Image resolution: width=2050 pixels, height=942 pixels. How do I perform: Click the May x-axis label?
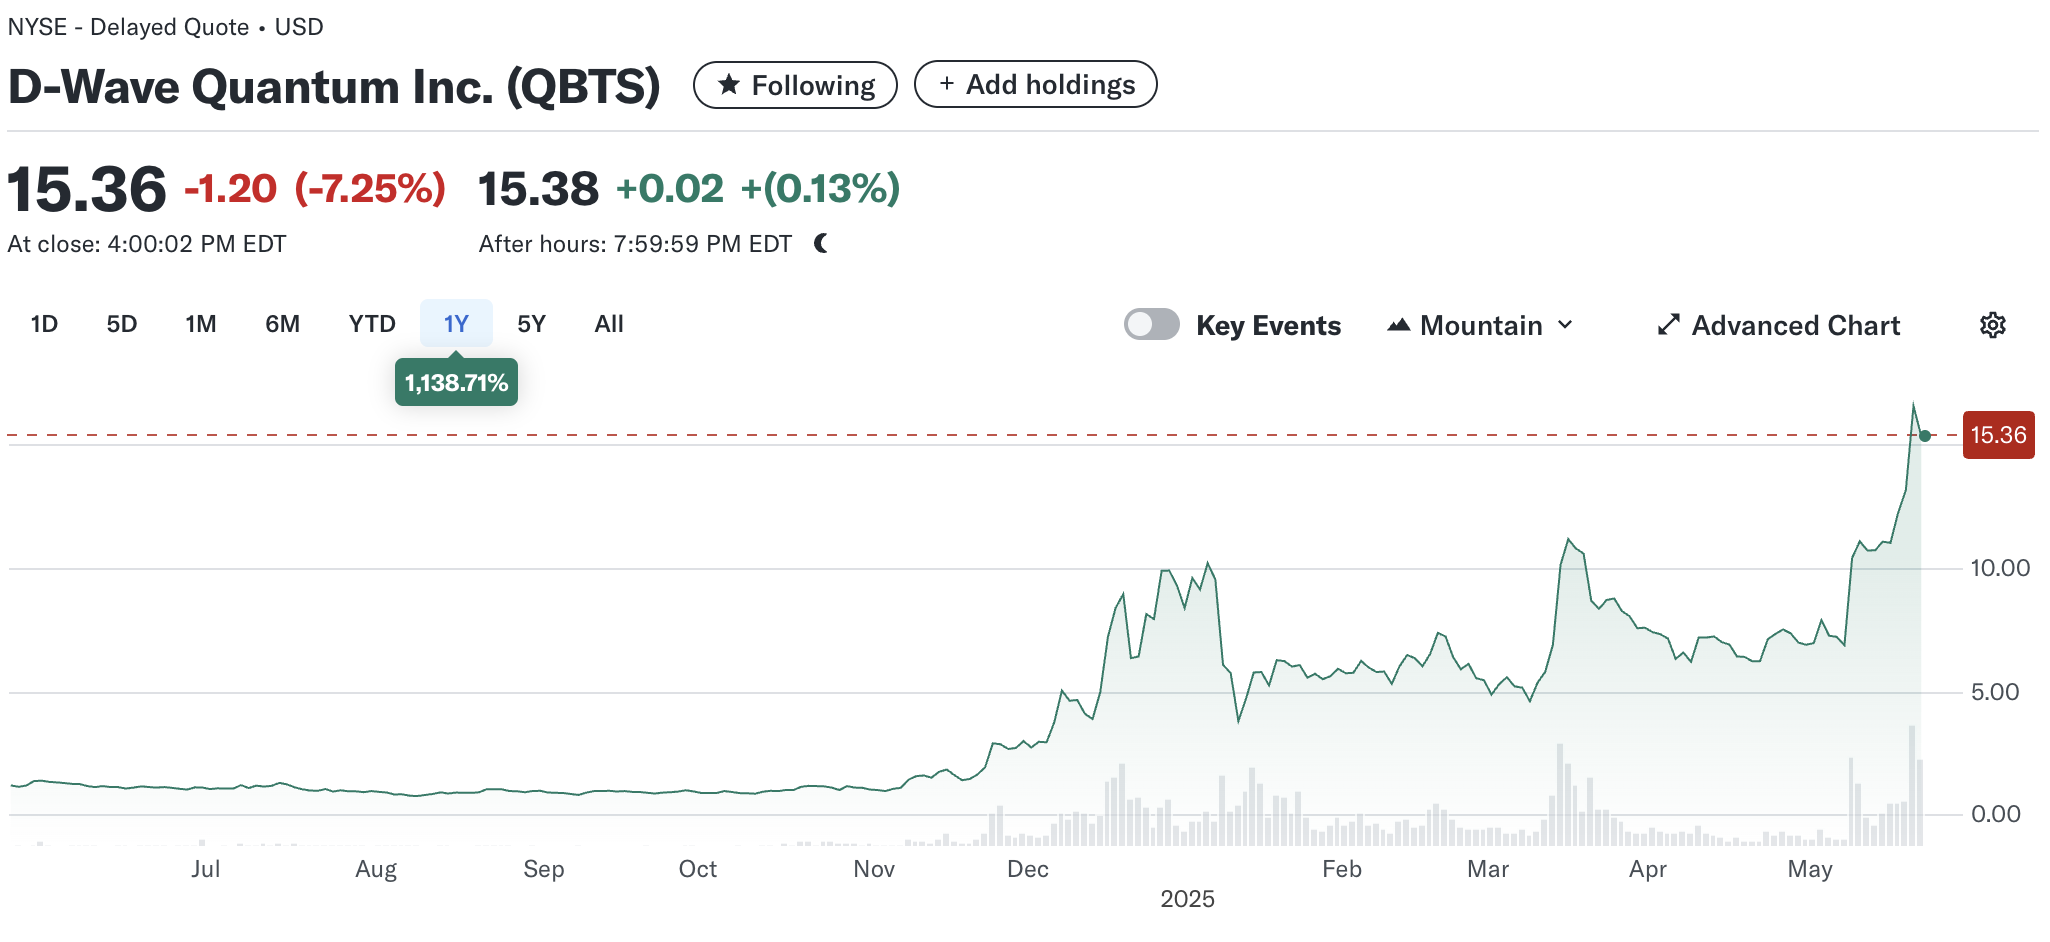tap(1810, 869)
